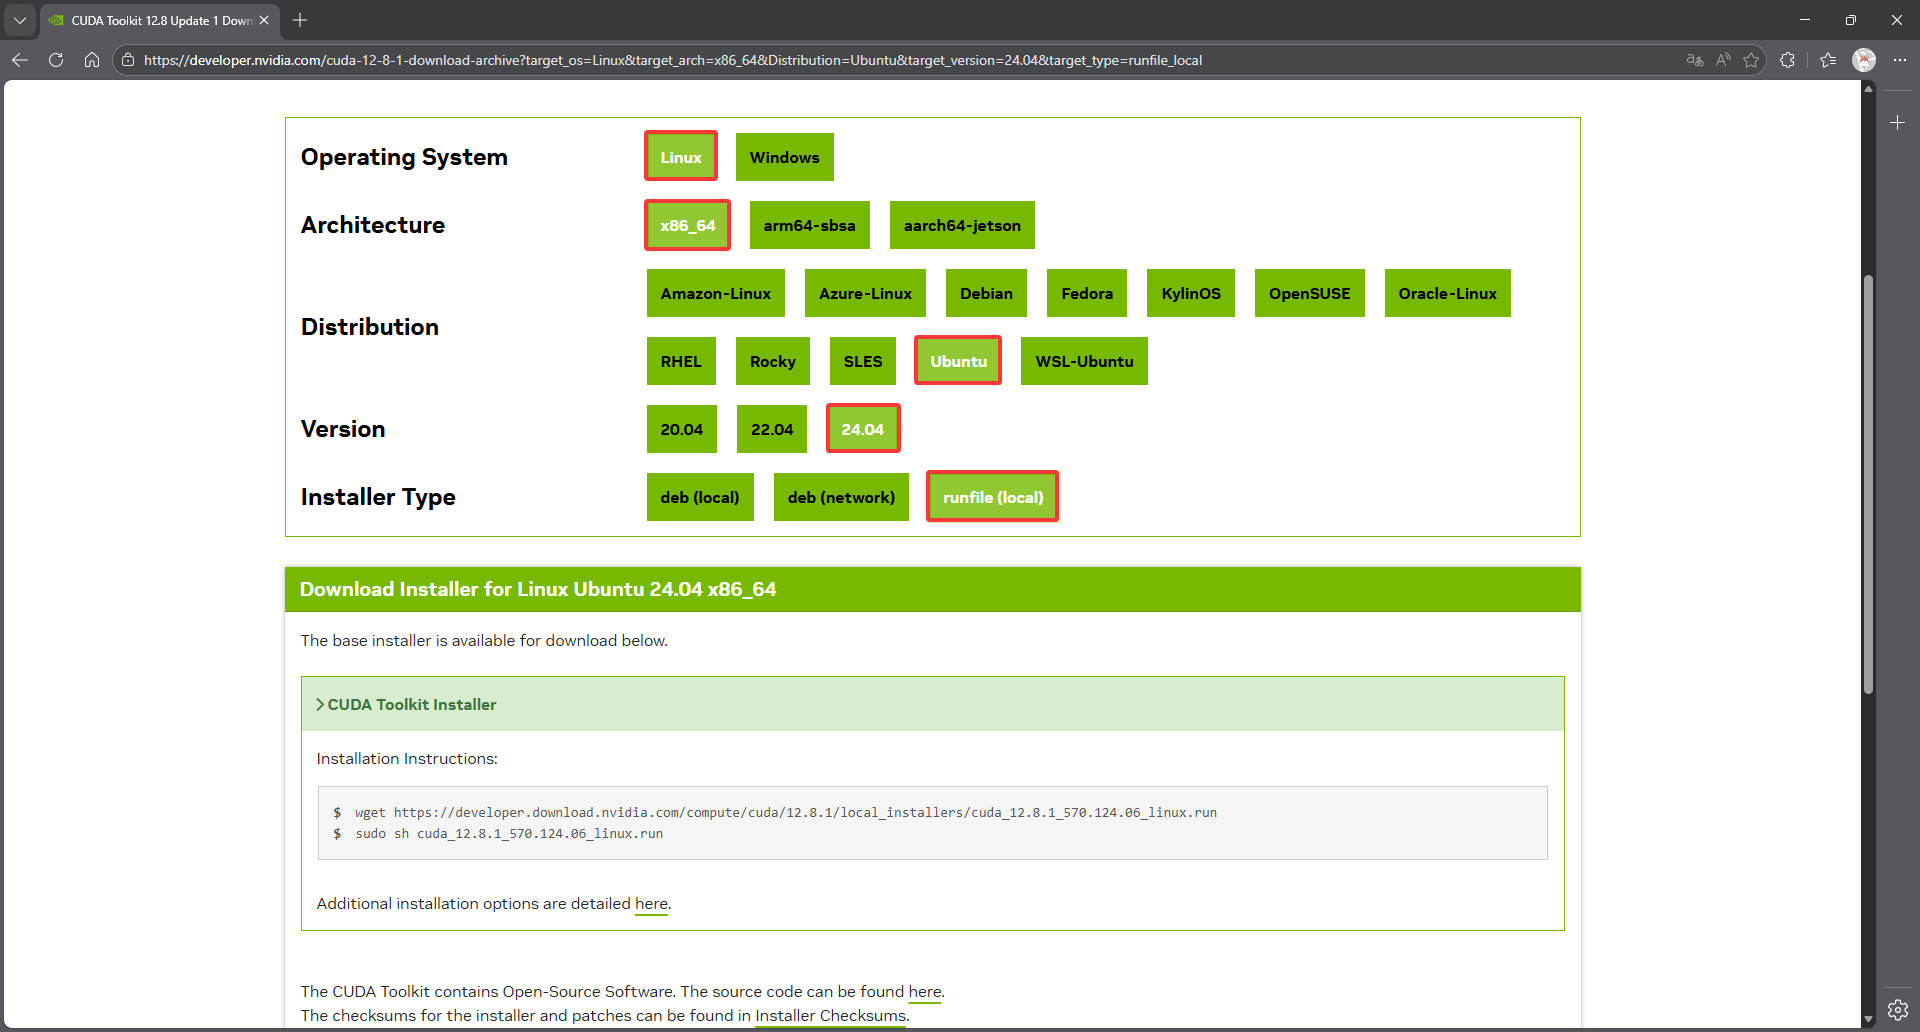1920x1032 pixels.
Task: Open a new browser tab
Action: (300, 20)
